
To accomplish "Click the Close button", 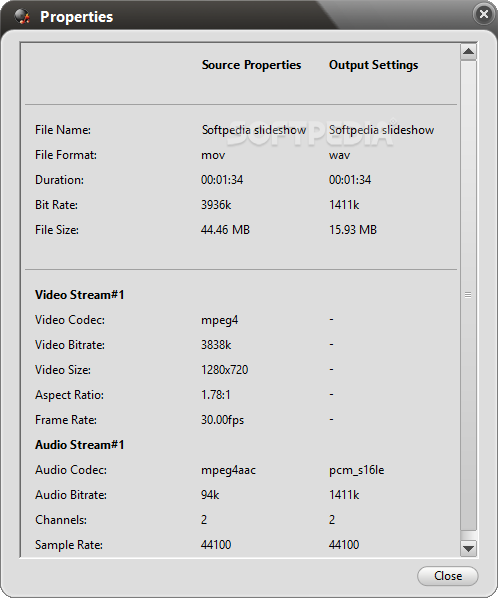I will pyautogui.click(x=448, y=576).
